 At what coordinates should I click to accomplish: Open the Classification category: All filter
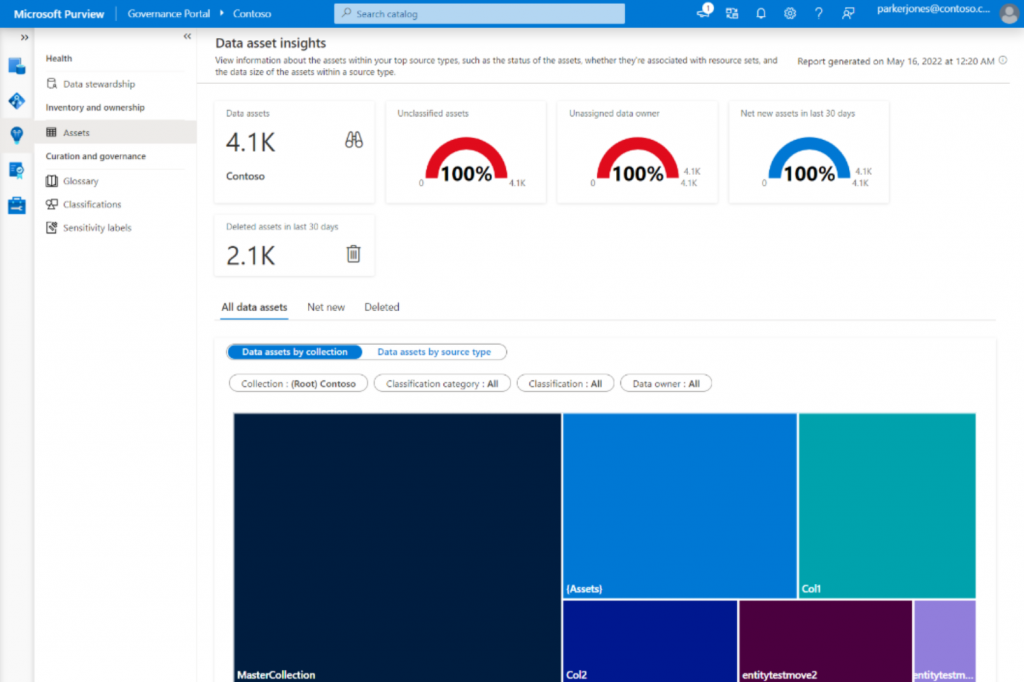click(x=442, y=383)
